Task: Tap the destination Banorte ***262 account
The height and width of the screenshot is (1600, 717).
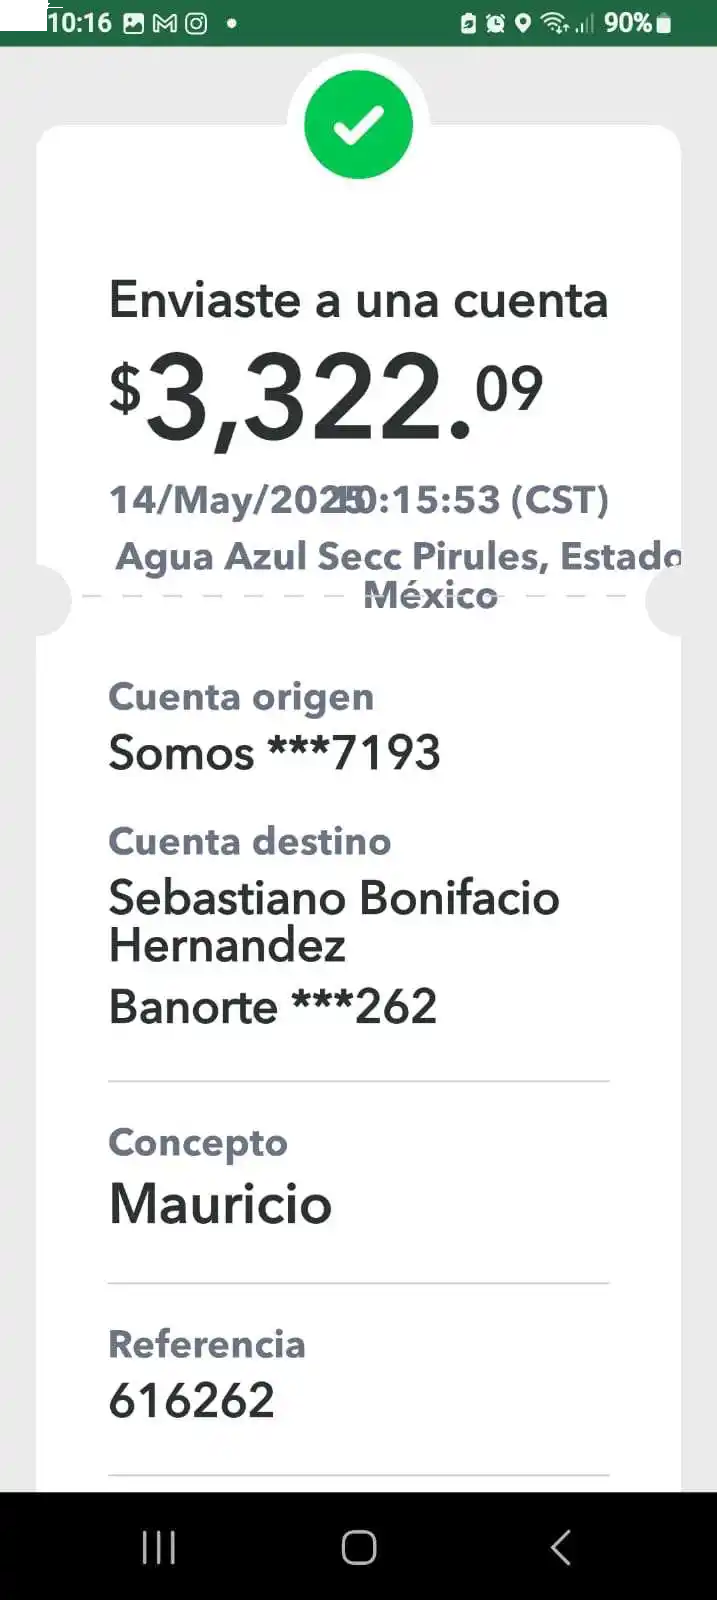Action: point(272,1007)
